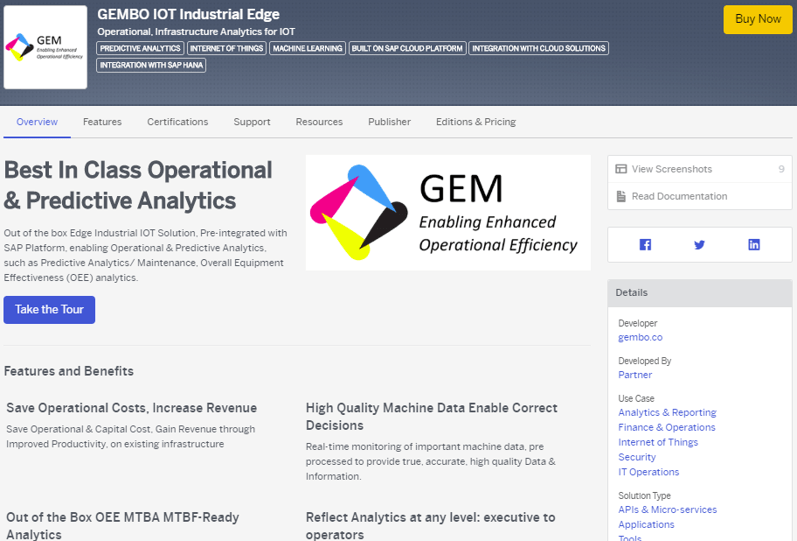
Task: Start the tour with Take the Tour
Action: click(x=49, y=310)
